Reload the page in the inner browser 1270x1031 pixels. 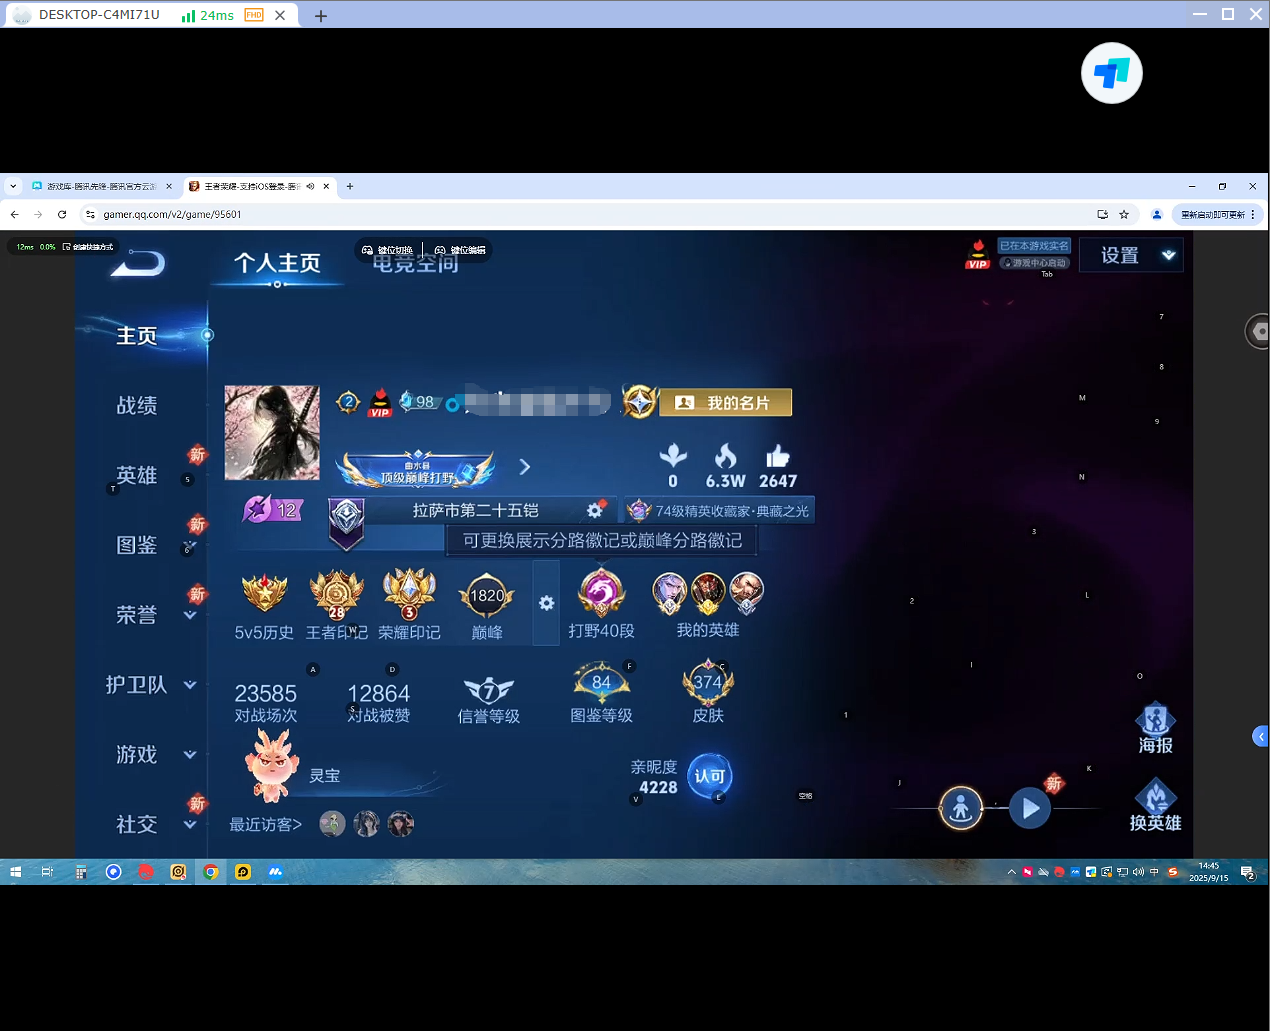coord(62,214)
